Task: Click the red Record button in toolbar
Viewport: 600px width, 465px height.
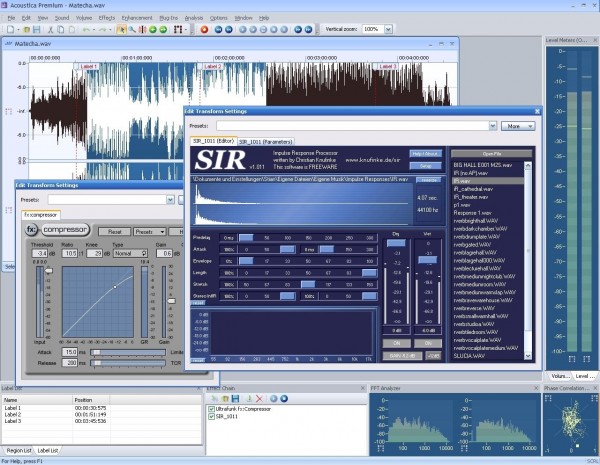Action: [204, 29]
